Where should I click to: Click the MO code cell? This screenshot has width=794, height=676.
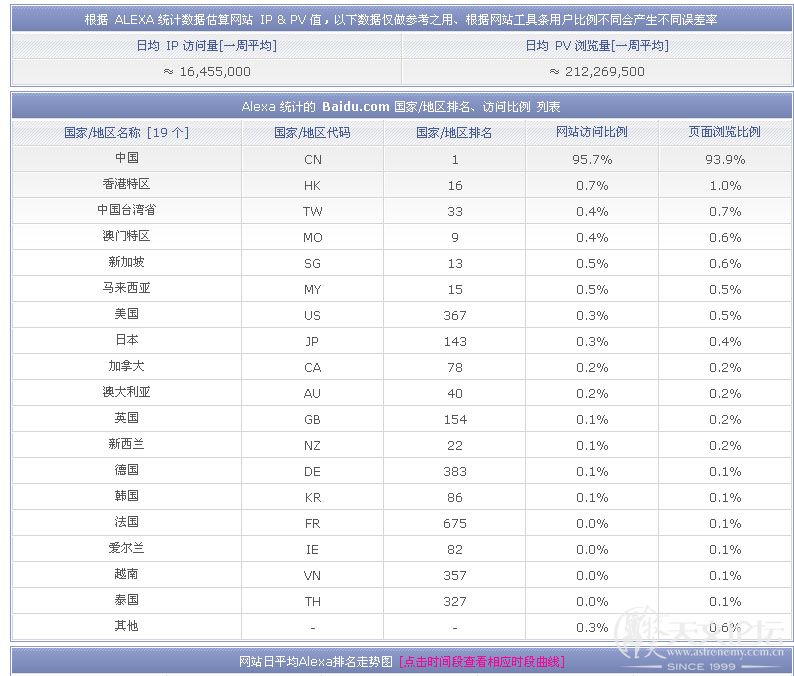point(312,237)
